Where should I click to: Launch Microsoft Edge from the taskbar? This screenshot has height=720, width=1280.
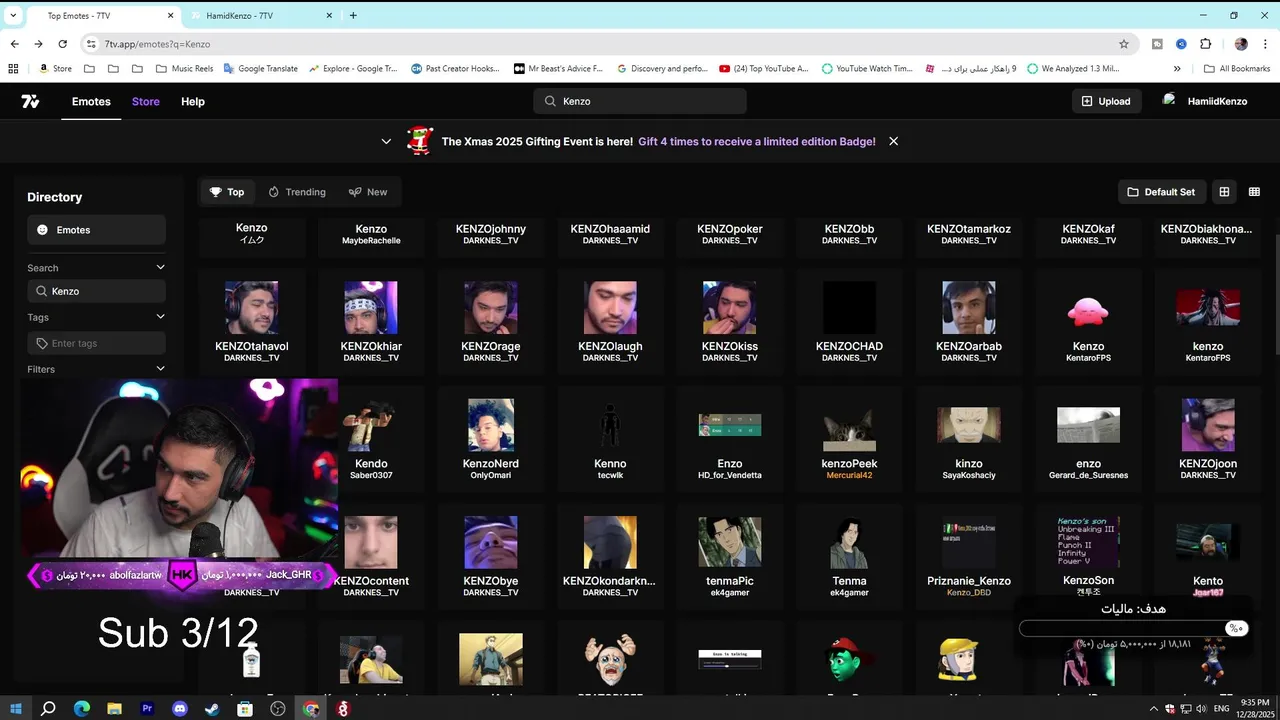(81, 709)
